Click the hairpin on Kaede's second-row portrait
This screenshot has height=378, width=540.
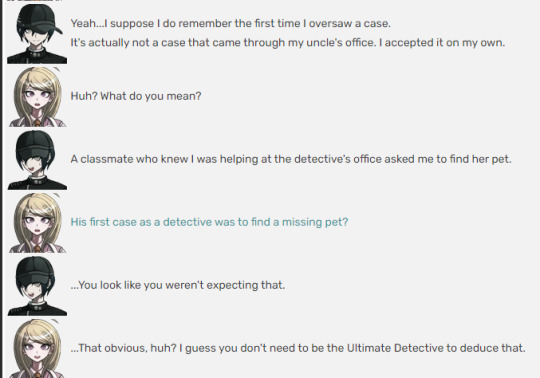coord(49,84)
